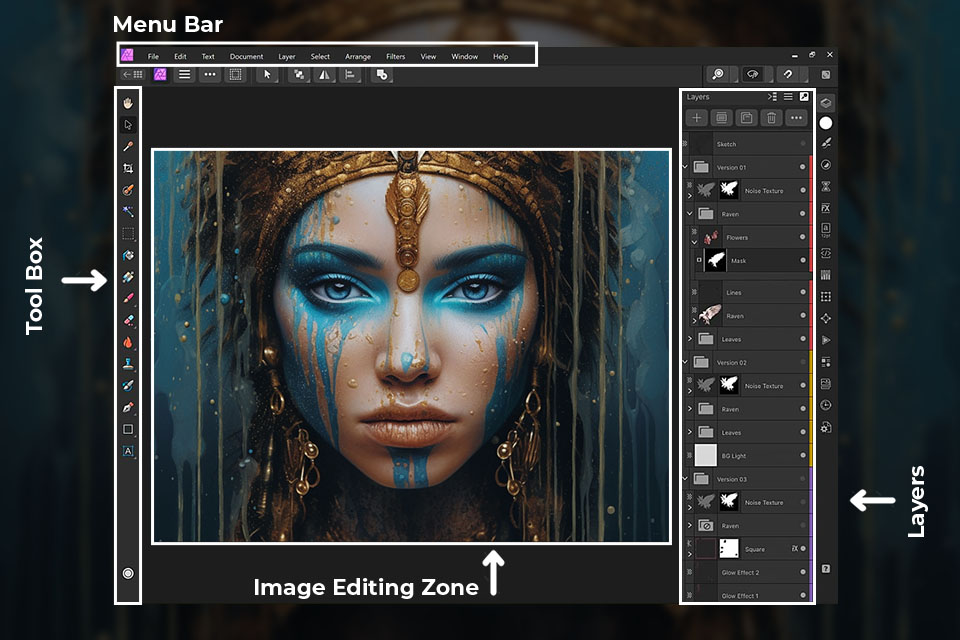Click the Layers panel icon in sidebar
This screenshot has width=960, height=640.
tap(826, 102)
